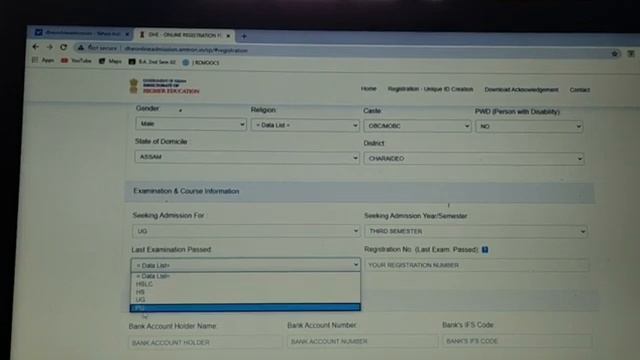
Task: Open the YouTube bookmark
Action: (x=76, y=60)
